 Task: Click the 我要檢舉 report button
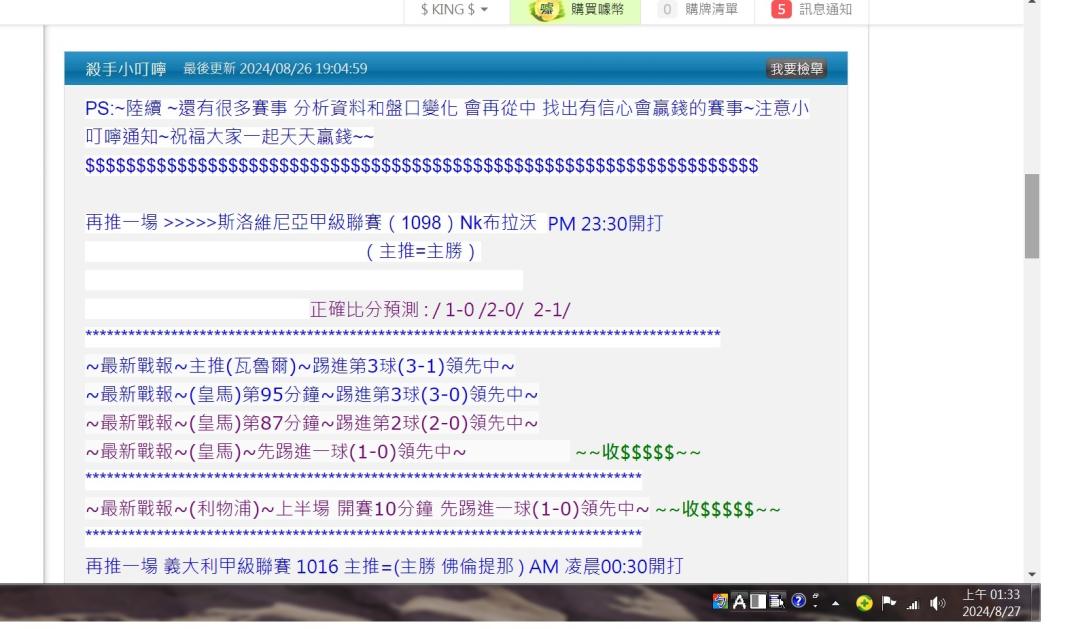pyautogui.click(x=796, y=69)
